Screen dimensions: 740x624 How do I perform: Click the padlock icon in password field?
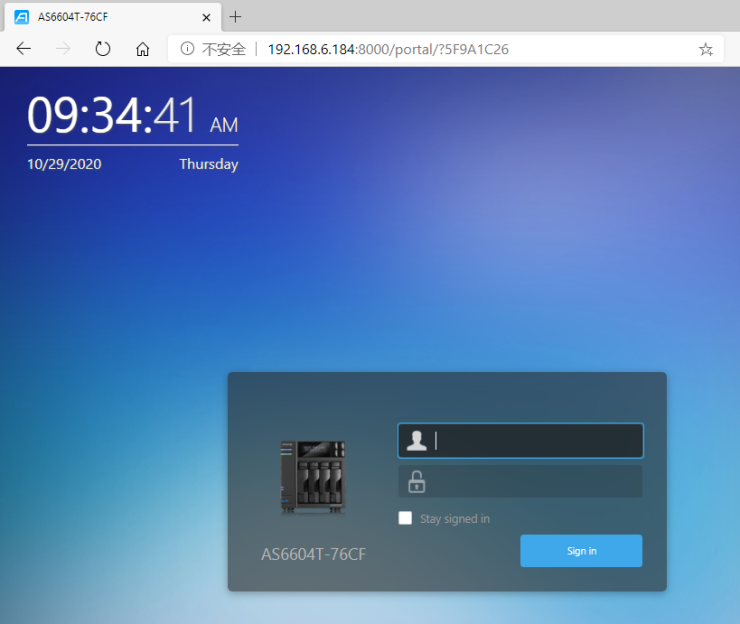416,481
